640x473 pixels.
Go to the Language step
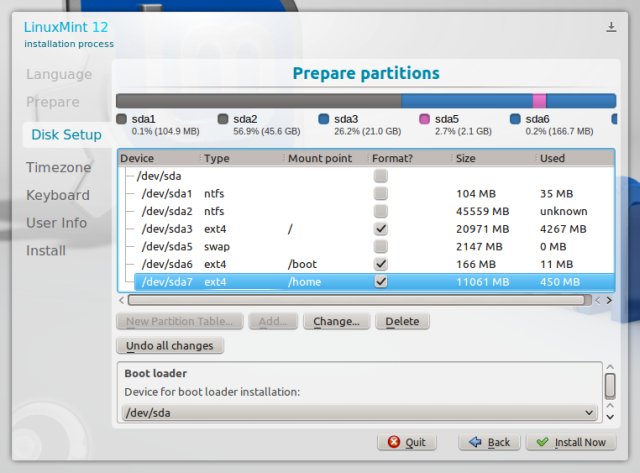tap(59, 74)
